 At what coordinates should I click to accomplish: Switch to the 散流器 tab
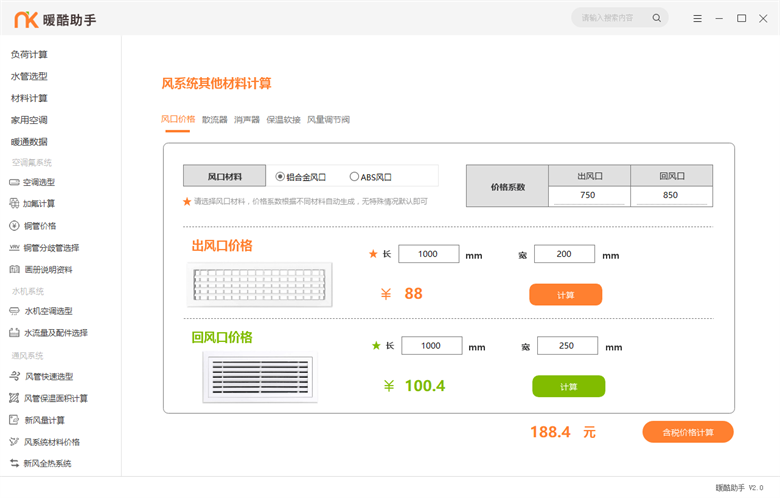coord(214,119)
